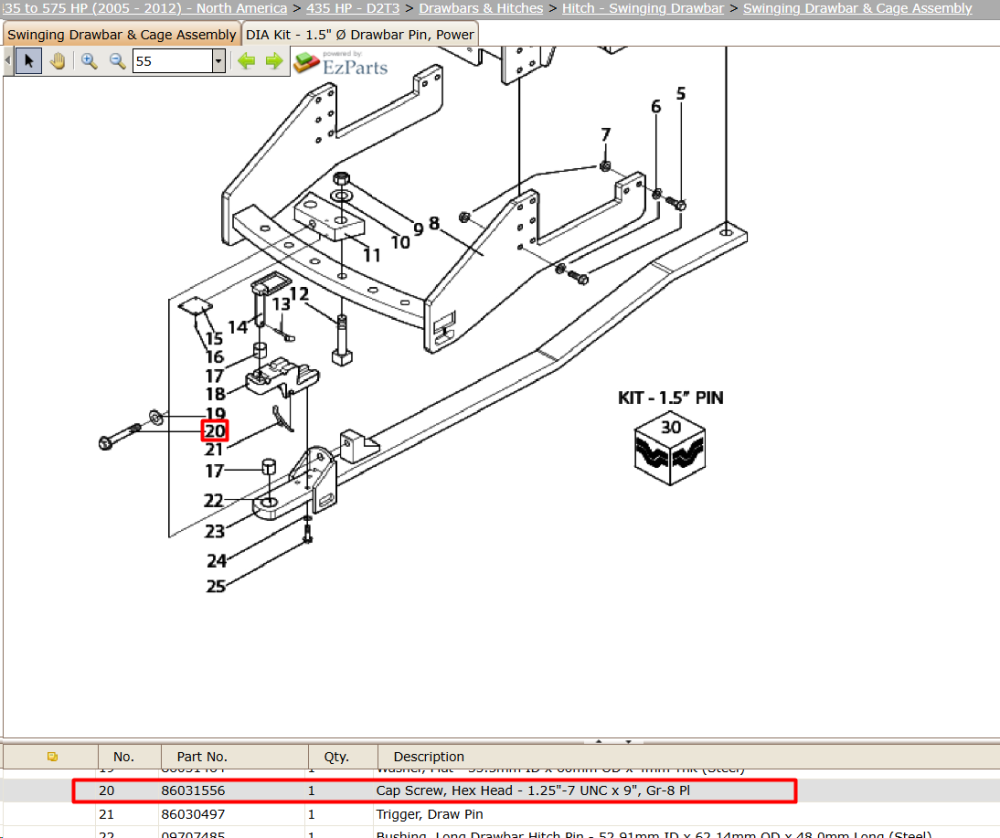Click callout number 24 in diagram

(x=216, y=561)
